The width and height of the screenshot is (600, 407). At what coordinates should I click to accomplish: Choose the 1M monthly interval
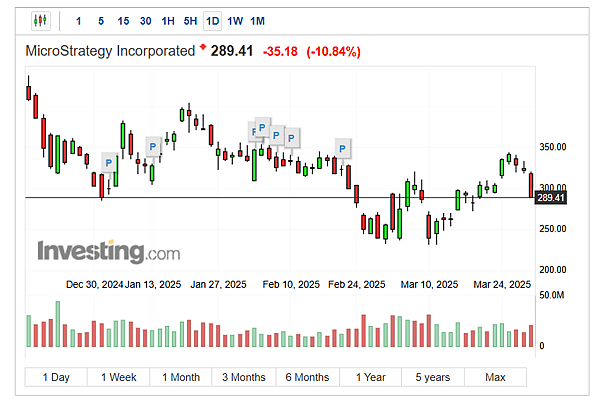pos(258,21)
